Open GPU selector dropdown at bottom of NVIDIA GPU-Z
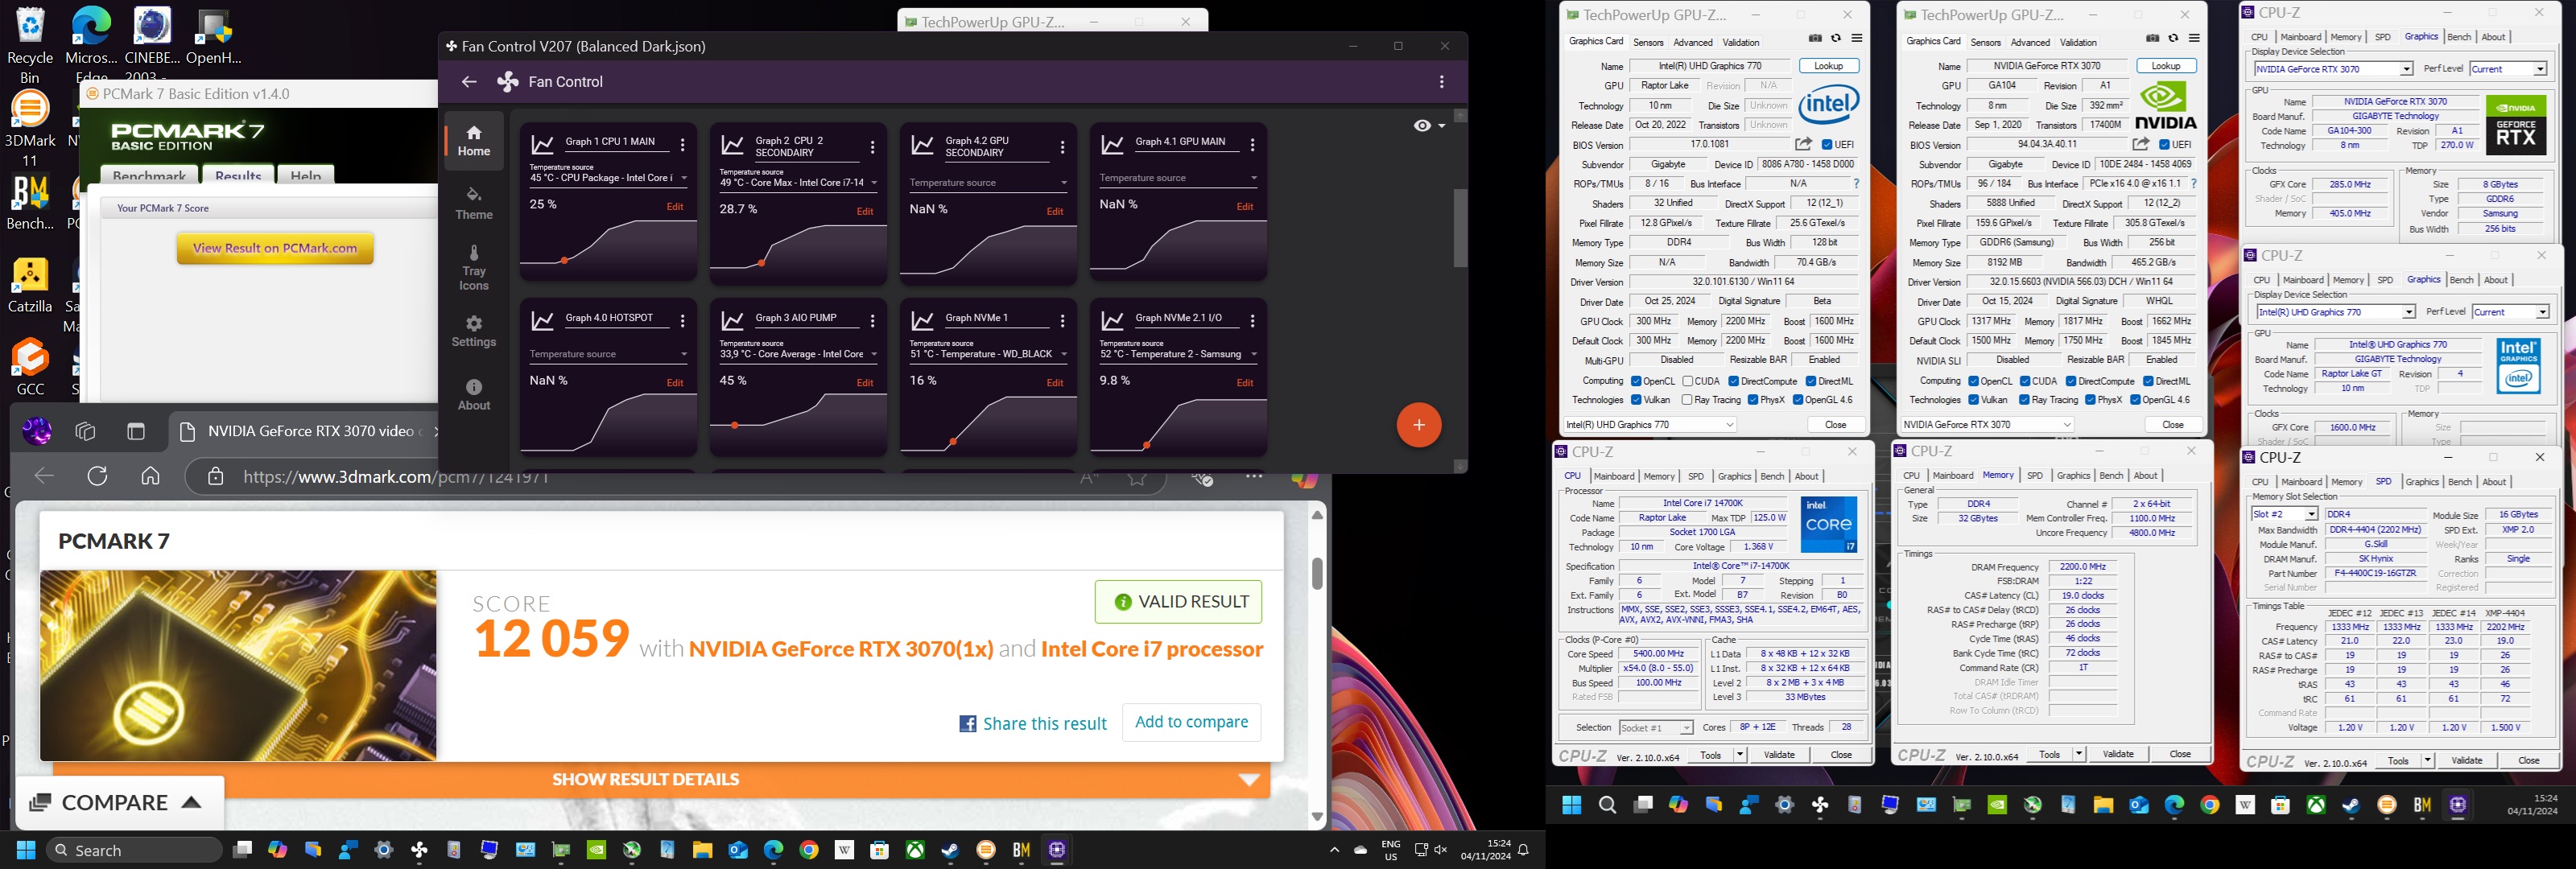 click(x=1987, y=425)
